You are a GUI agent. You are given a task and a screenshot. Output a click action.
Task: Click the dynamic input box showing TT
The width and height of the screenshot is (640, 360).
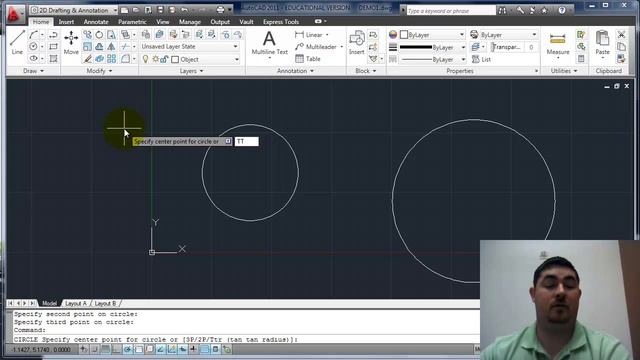click(x=247, y=141)
